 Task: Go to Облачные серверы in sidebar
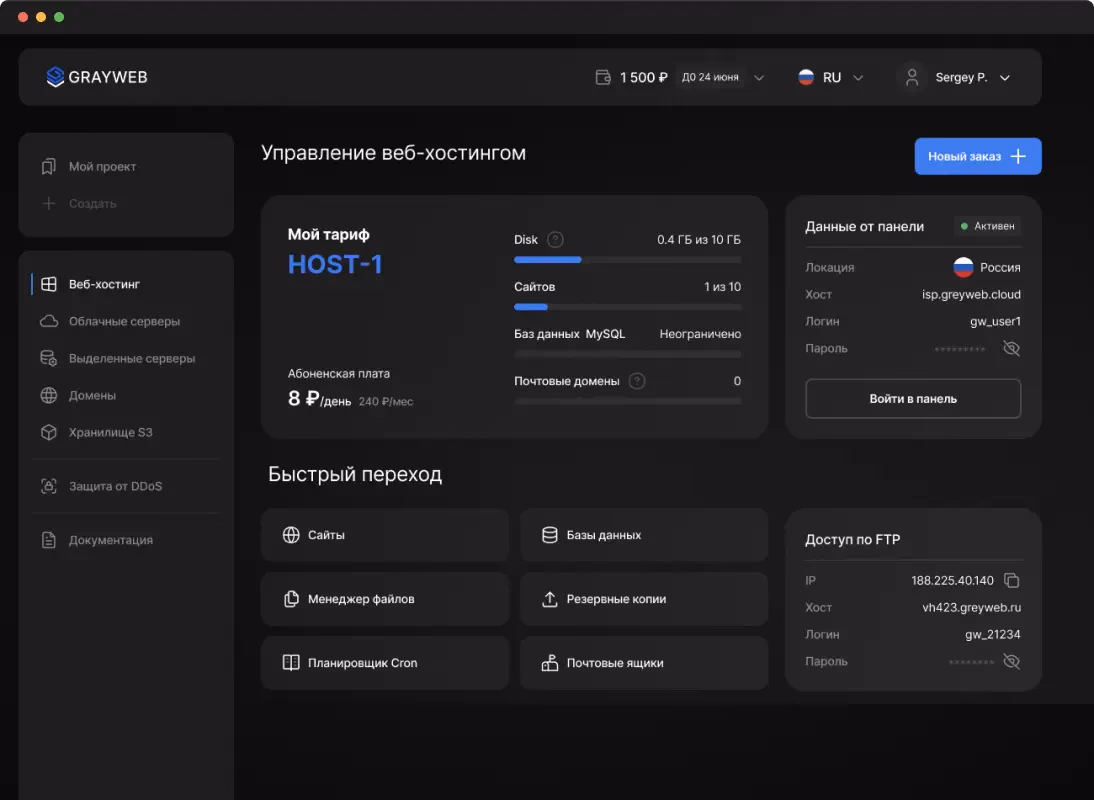pyautogui.click(x=126, y=322)
